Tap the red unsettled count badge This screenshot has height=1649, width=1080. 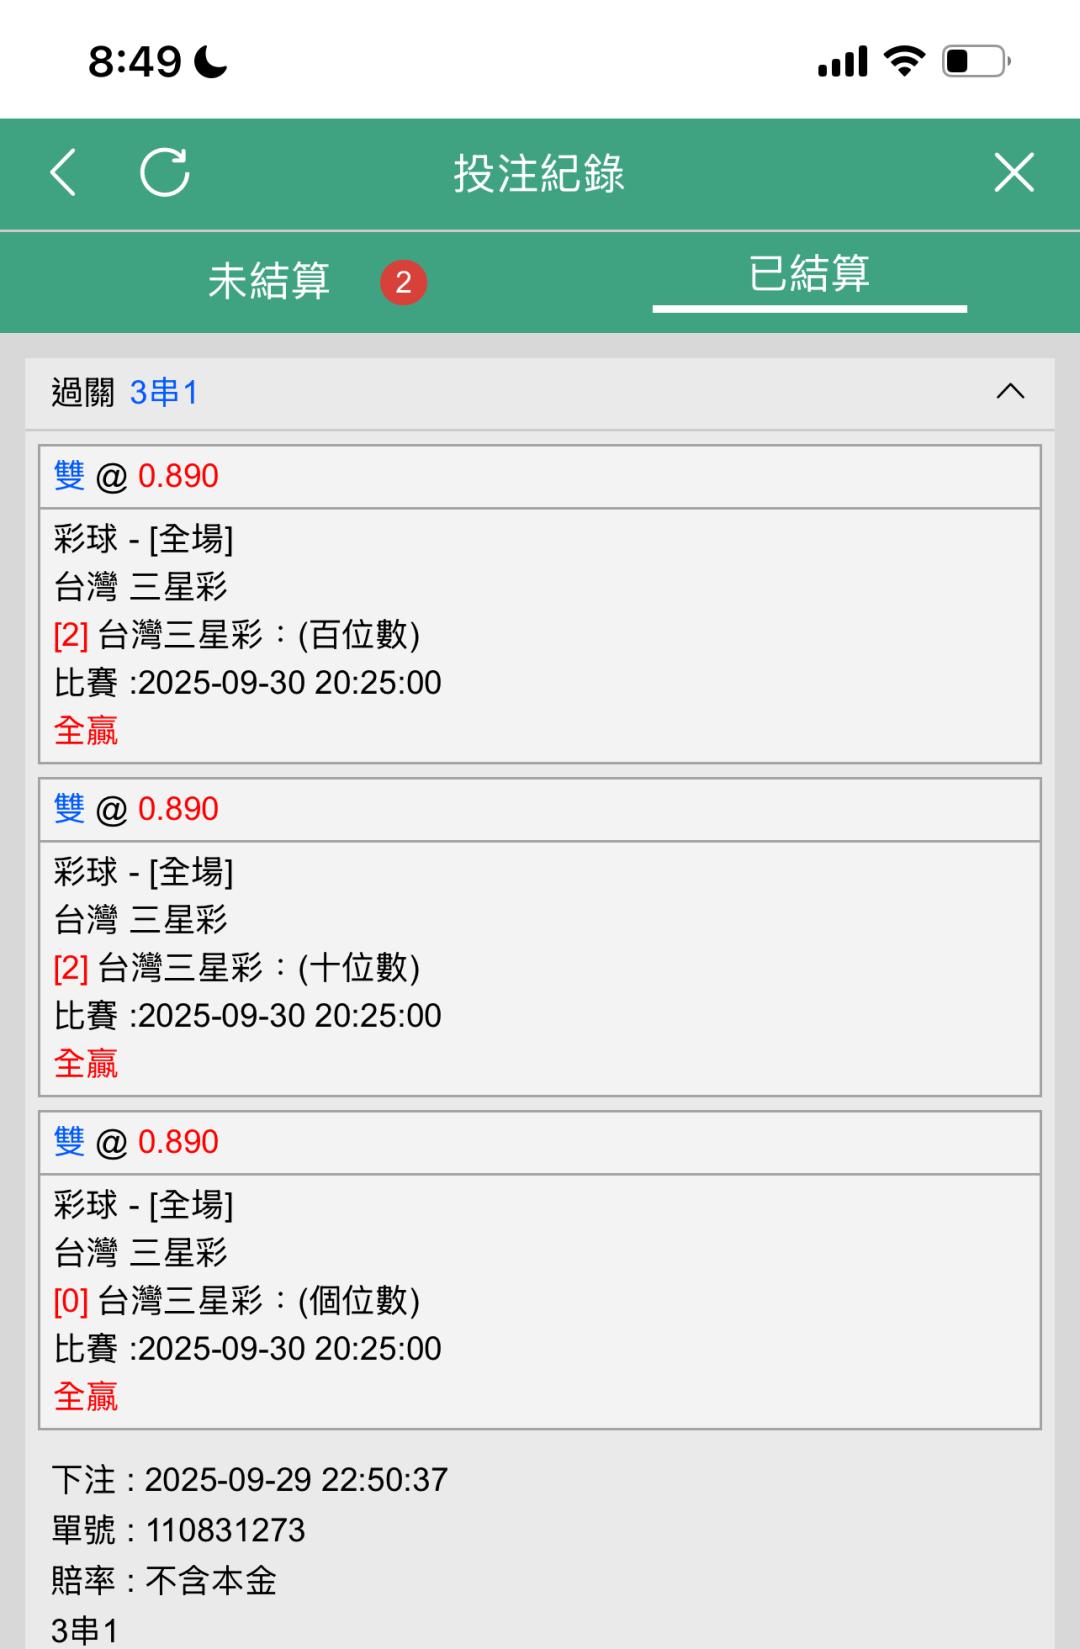(403, 282)
